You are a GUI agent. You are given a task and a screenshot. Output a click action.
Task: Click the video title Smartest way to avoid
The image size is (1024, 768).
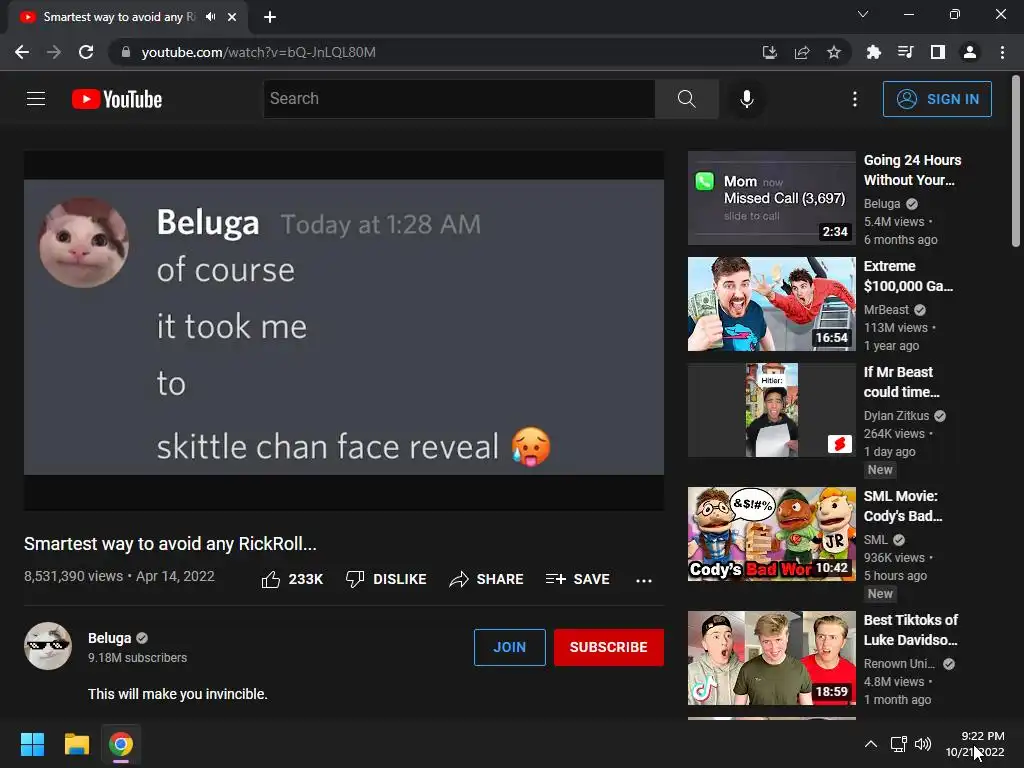click(170, 543)
